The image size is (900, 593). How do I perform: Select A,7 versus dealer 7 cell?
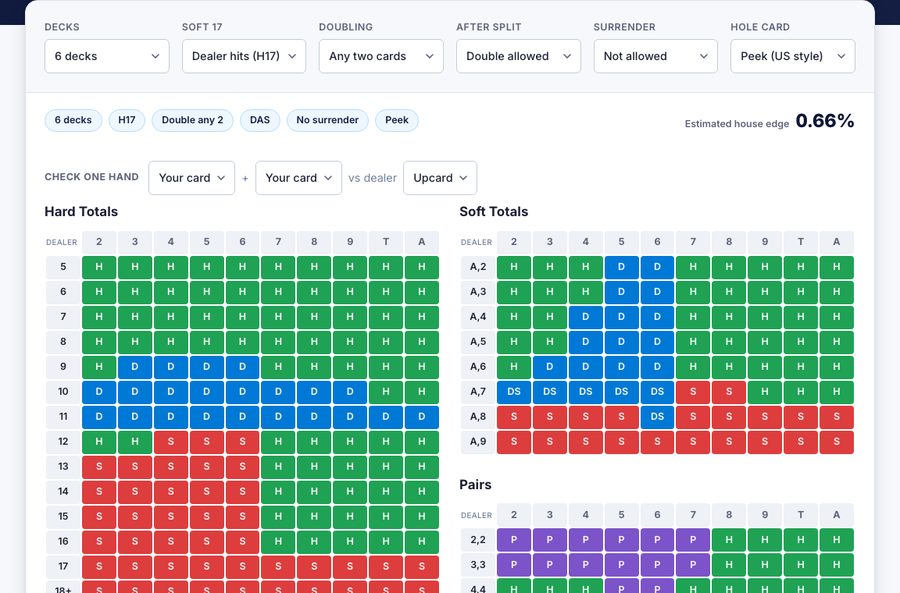[x=693, y=392]
